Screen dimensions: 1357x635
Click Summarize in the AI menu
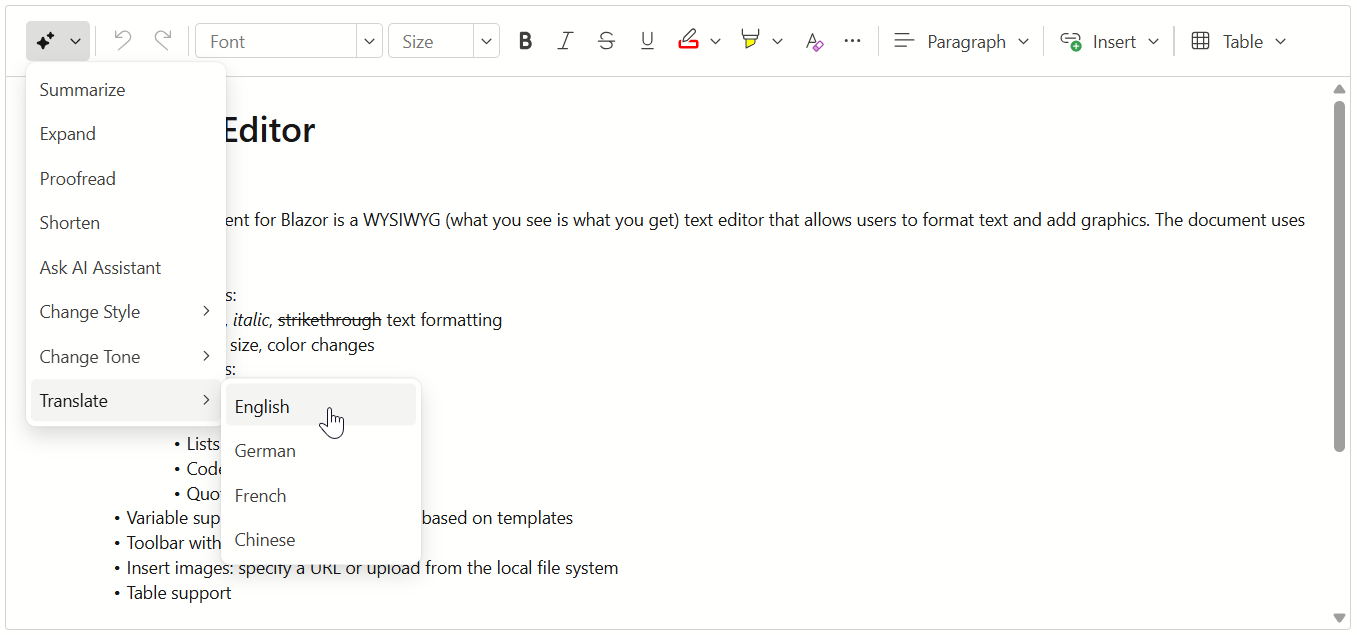tap(82, 90)
